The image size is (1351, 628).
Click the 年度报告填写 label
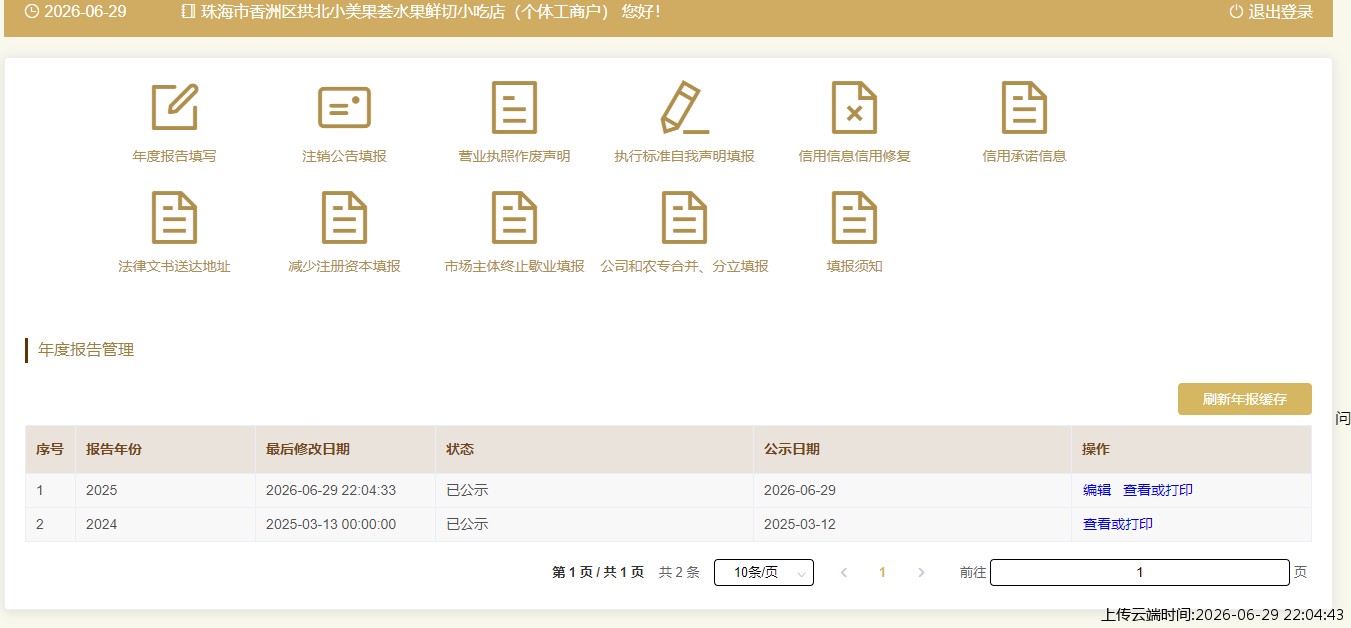[174, 156]
